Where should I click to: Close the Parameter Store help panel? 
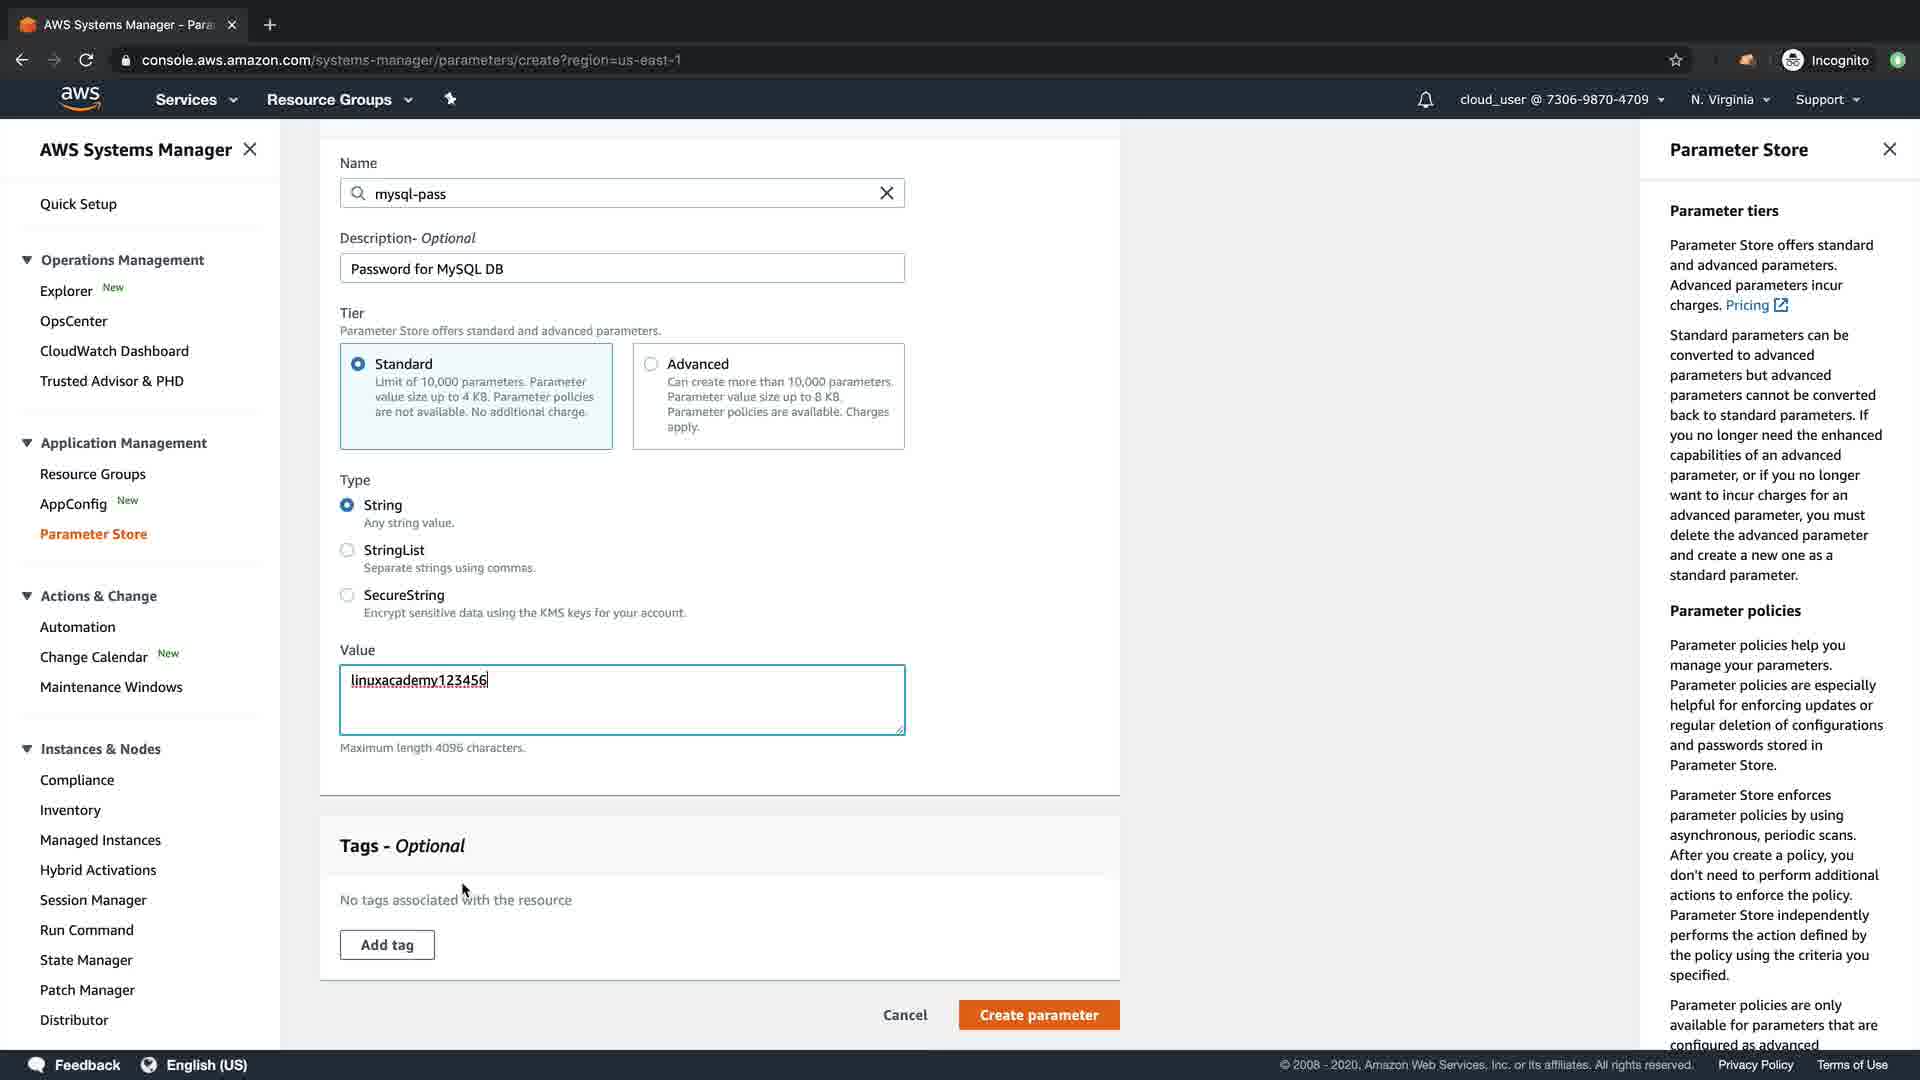tap(1889, 149)
